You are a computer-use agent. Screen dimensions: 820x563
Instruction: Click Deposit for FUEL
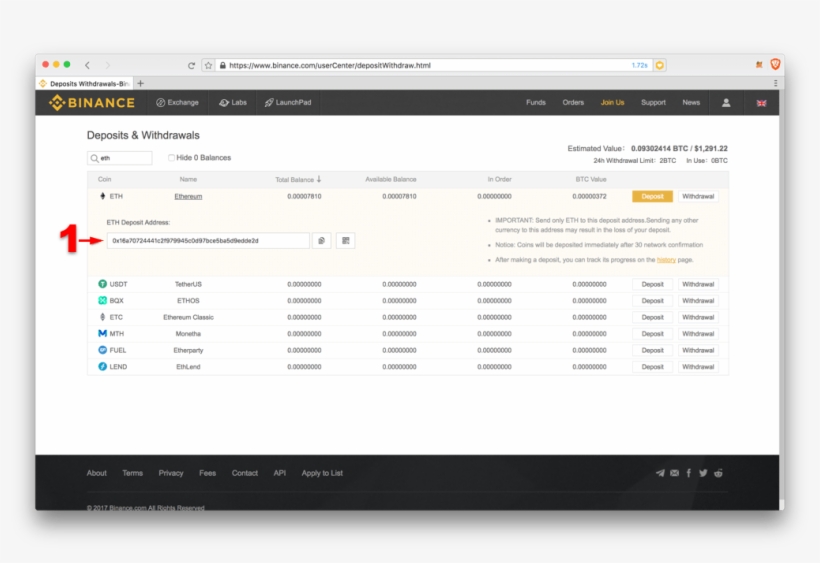(652, 350)
